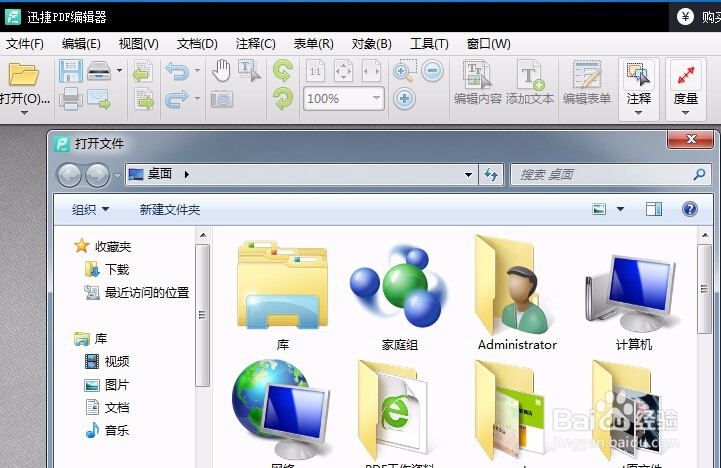Viewport: 721px width, 468px height.
Task: Open dropdown arrow next to scanner icon
Action: click(x=120, y=71)
